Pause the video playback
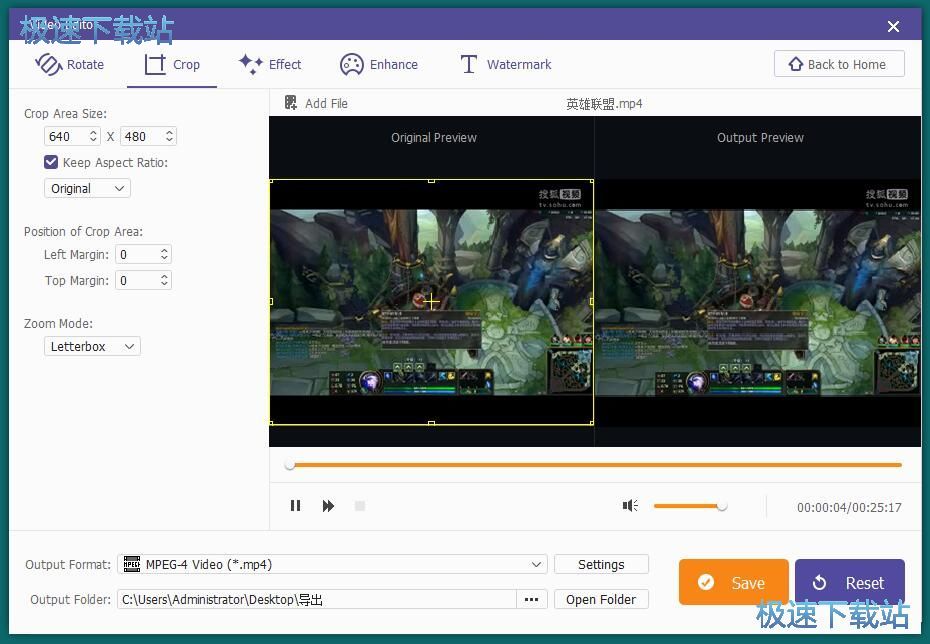Viewport: 930px width, 644px height. click(x=295, y=506)
